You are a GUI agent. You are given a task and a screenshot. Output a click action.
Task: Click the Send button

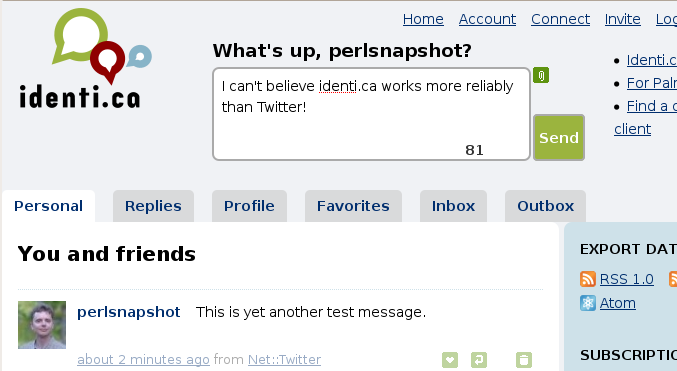[559, 137]
